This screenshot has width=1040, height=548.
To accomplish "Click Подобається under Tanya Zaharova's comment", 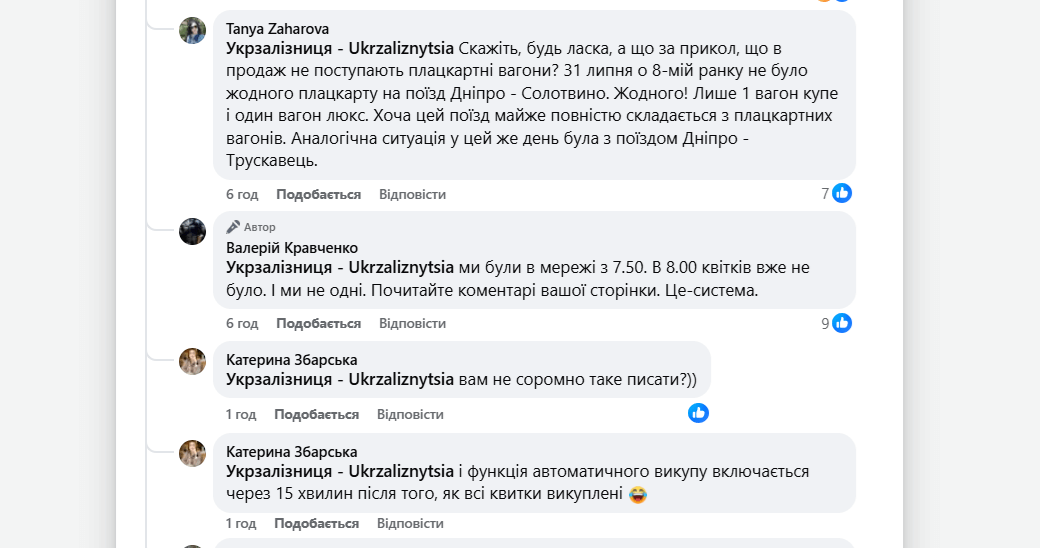I will 318,194.
